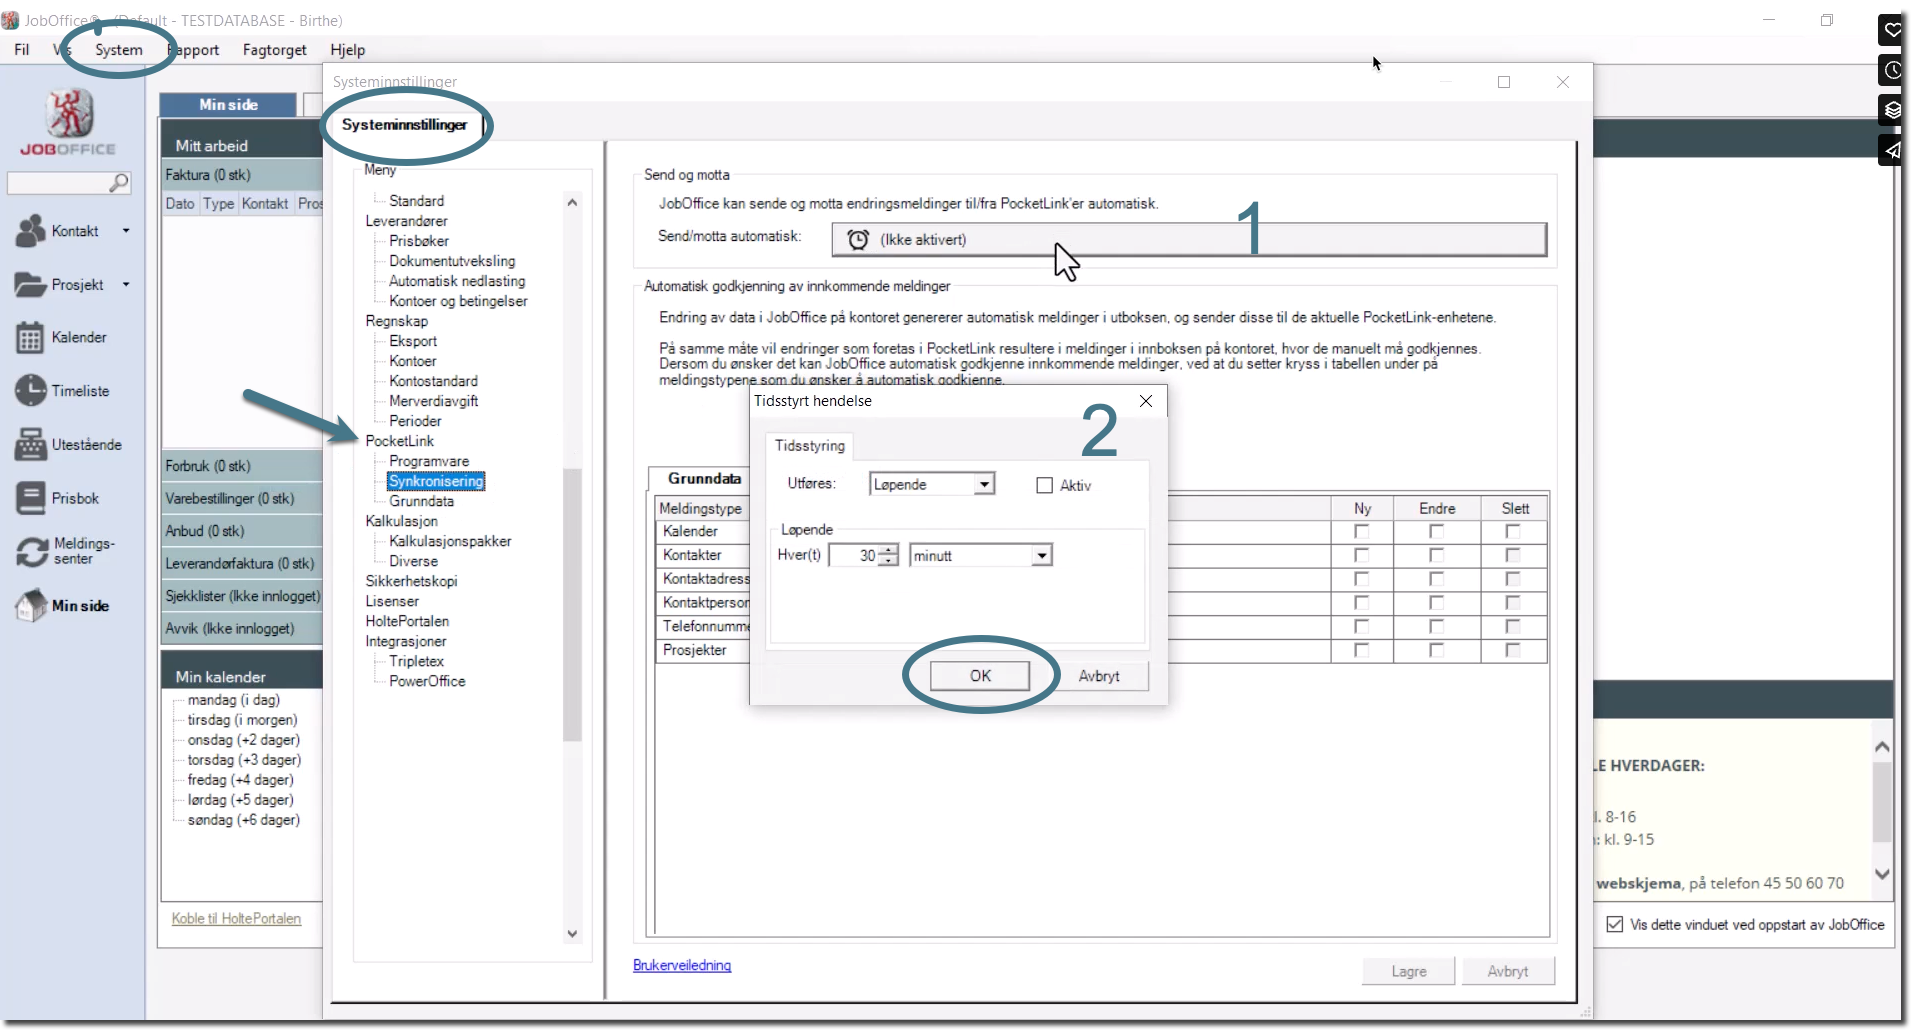Click the Hver(t) interval number field
Screen dimensions: 1911x1030
[x=855, y=556]
